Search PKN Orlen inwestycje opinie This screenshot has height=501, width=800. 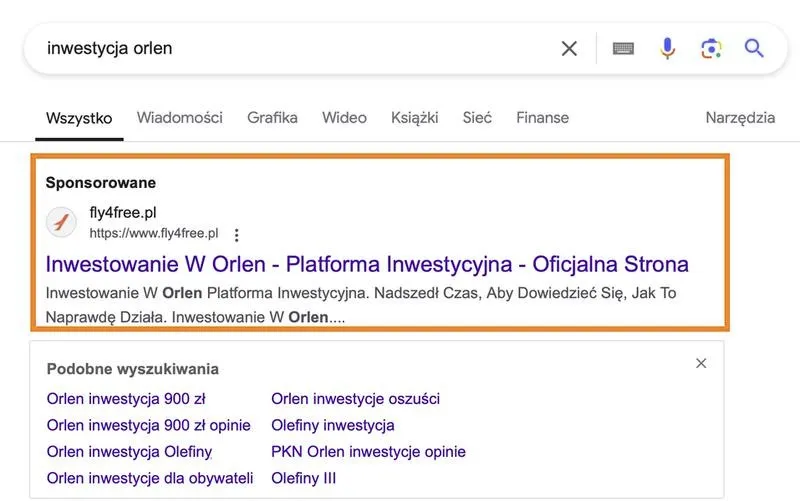(368, 452)
